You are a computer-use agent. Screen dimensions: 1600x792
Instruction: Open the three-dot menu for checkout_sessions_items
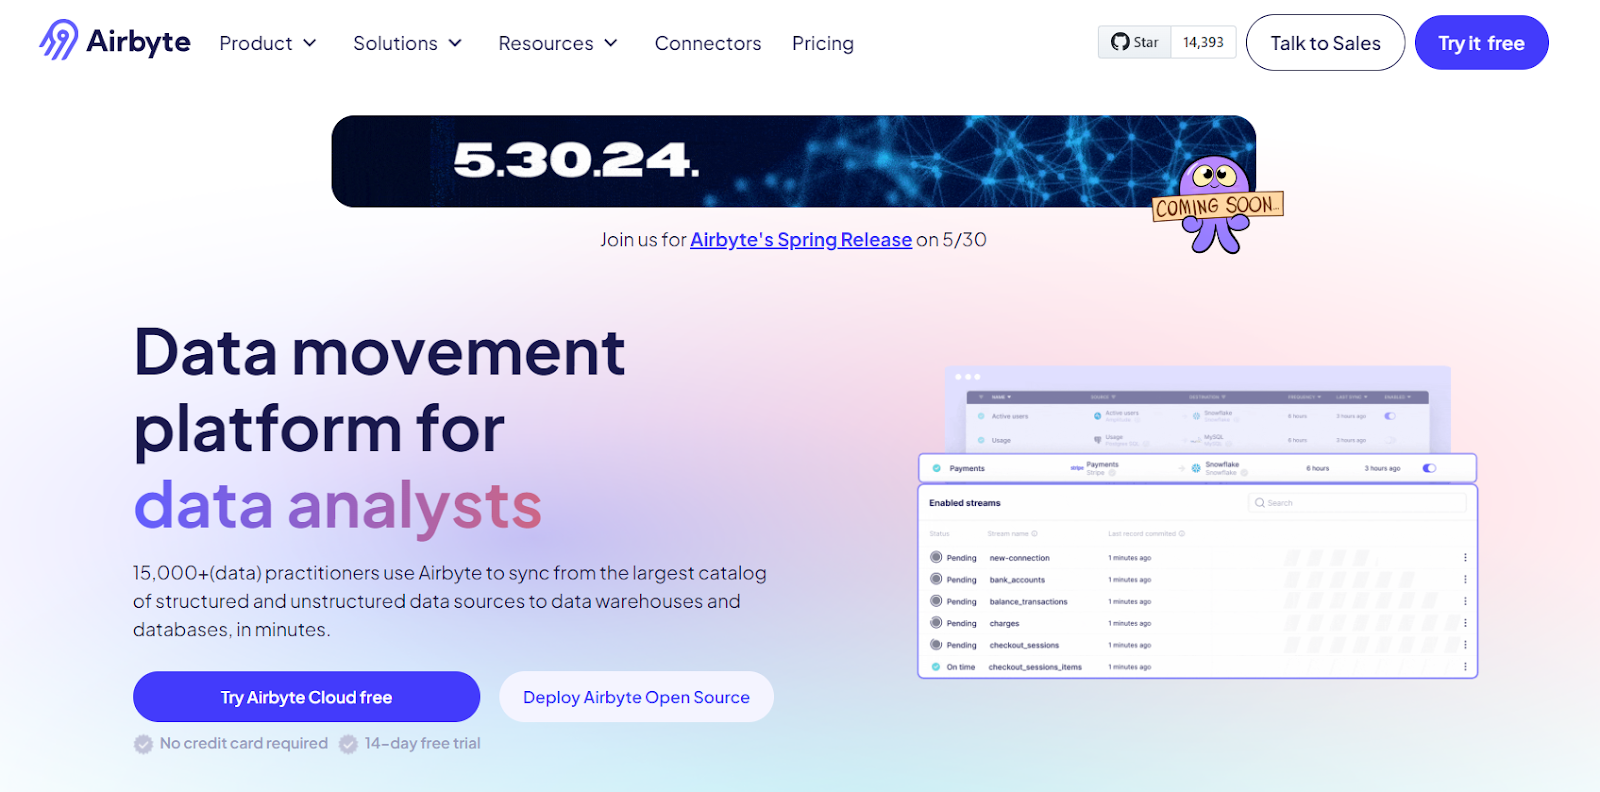[1465, 666]
